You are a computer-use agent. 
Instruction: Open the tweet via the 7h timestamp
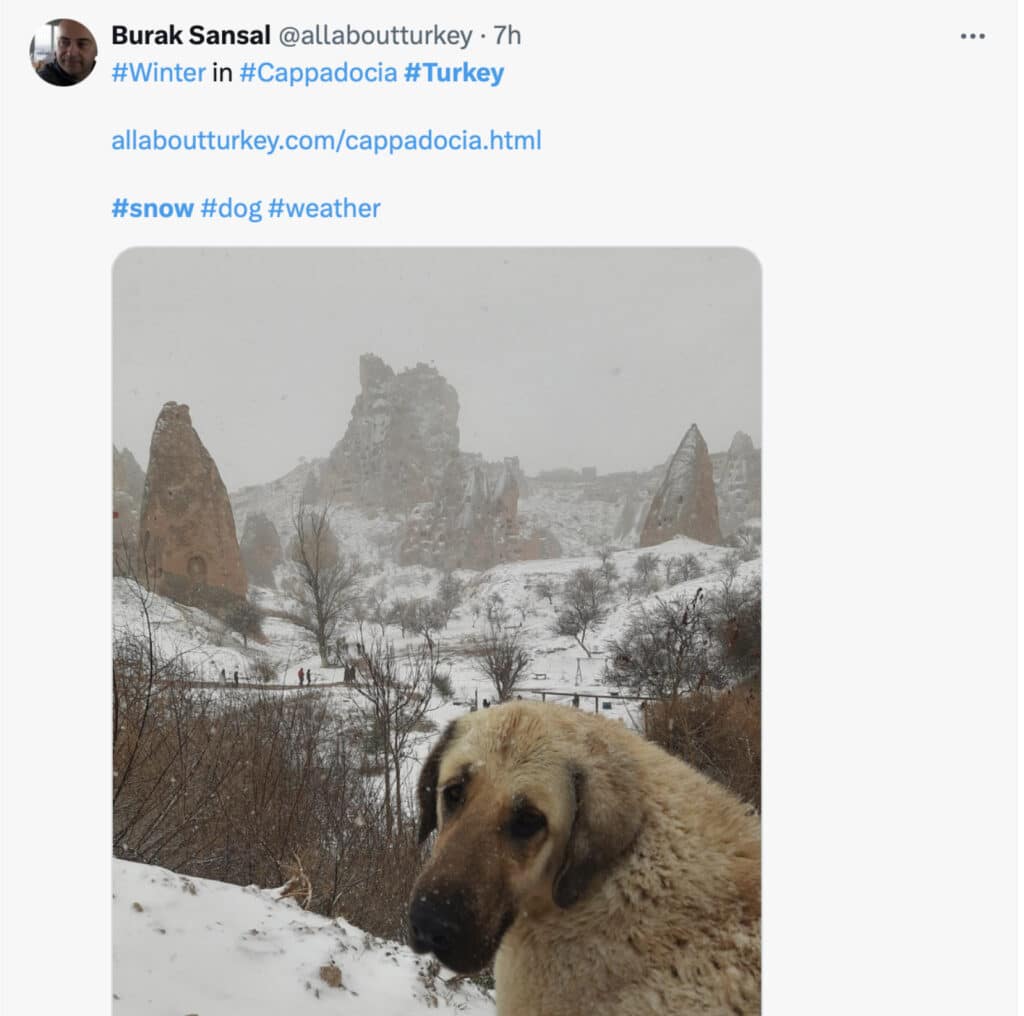point(507,36)
